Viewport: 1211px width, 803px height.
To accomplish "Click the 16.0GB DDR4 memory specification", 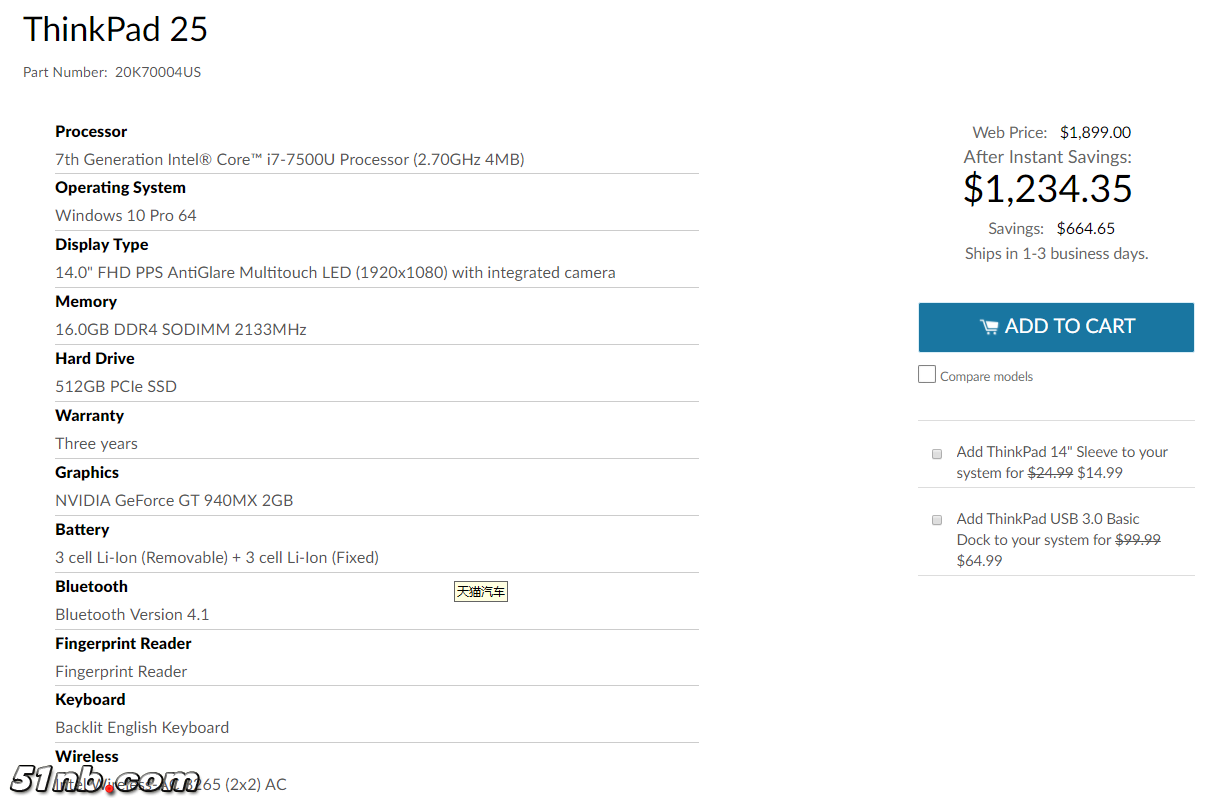I will (181, 329).
